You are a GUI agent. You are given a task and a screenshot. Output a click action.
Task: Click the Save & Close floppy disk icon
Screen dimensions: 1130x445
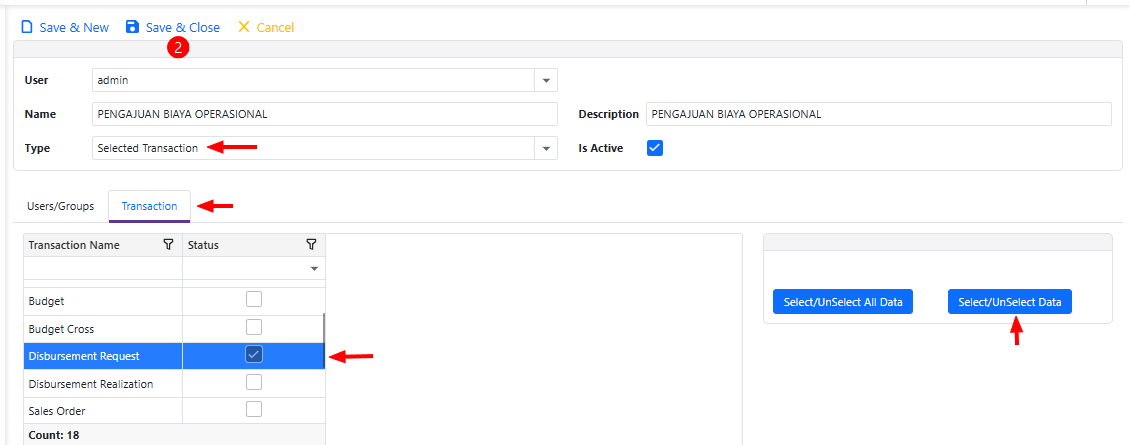click(132, 27)
